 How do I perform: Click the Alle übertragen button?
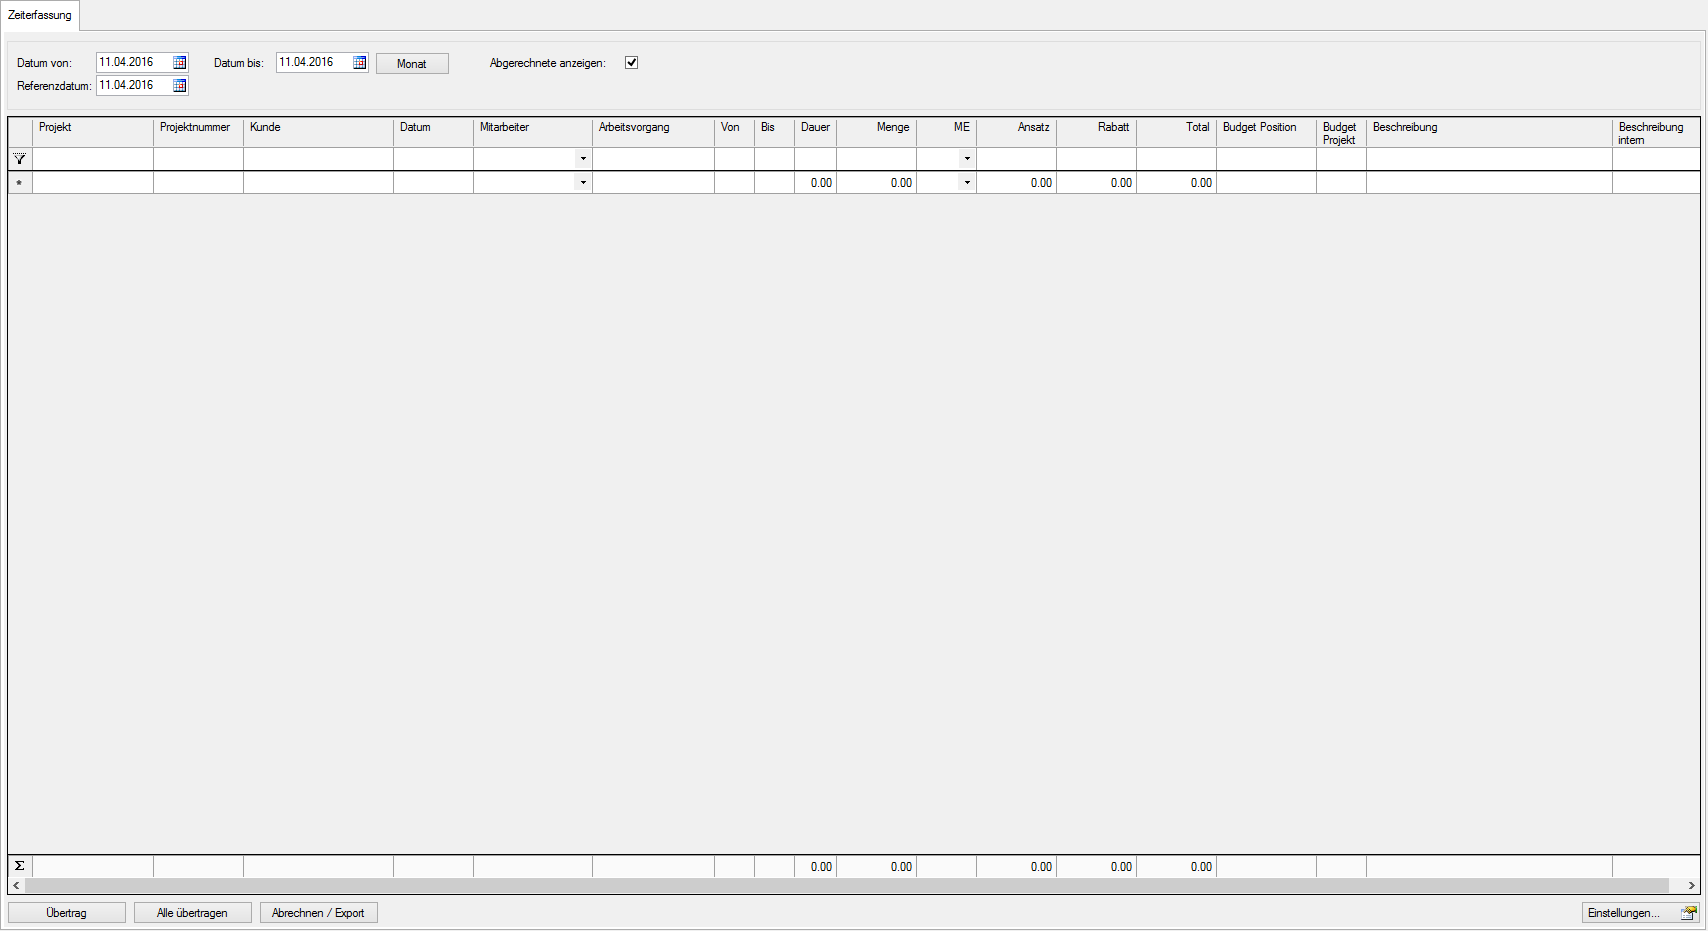pyautogui.click(x=192, y=913)
